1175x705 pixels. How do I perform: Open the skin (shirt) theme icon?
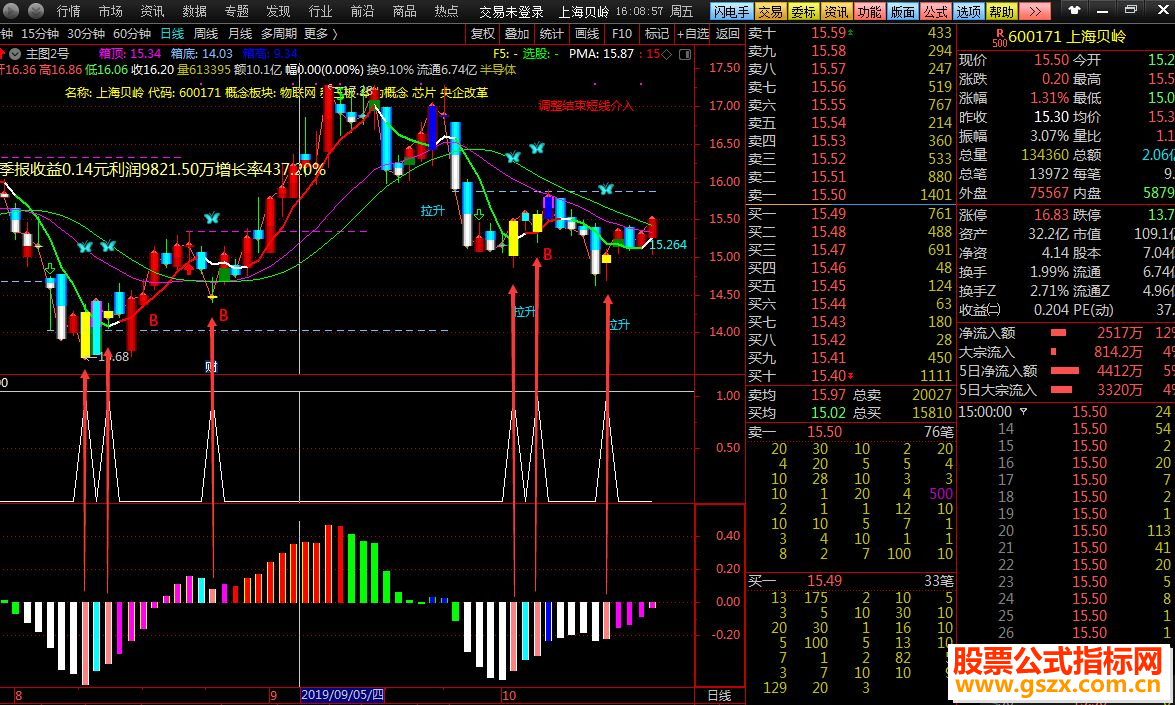(1074, 10)
